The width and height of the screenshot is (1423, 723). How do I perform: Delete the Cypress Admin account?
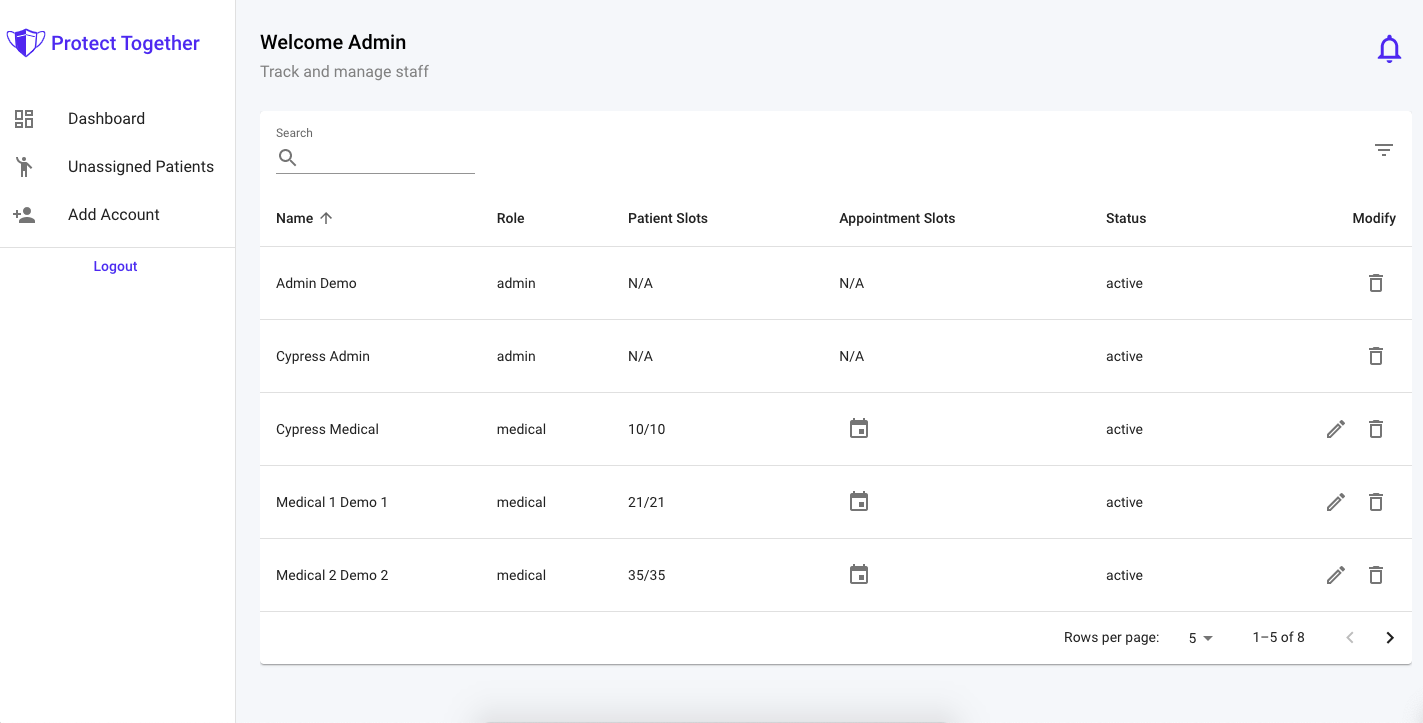(x=1376, y=356)
